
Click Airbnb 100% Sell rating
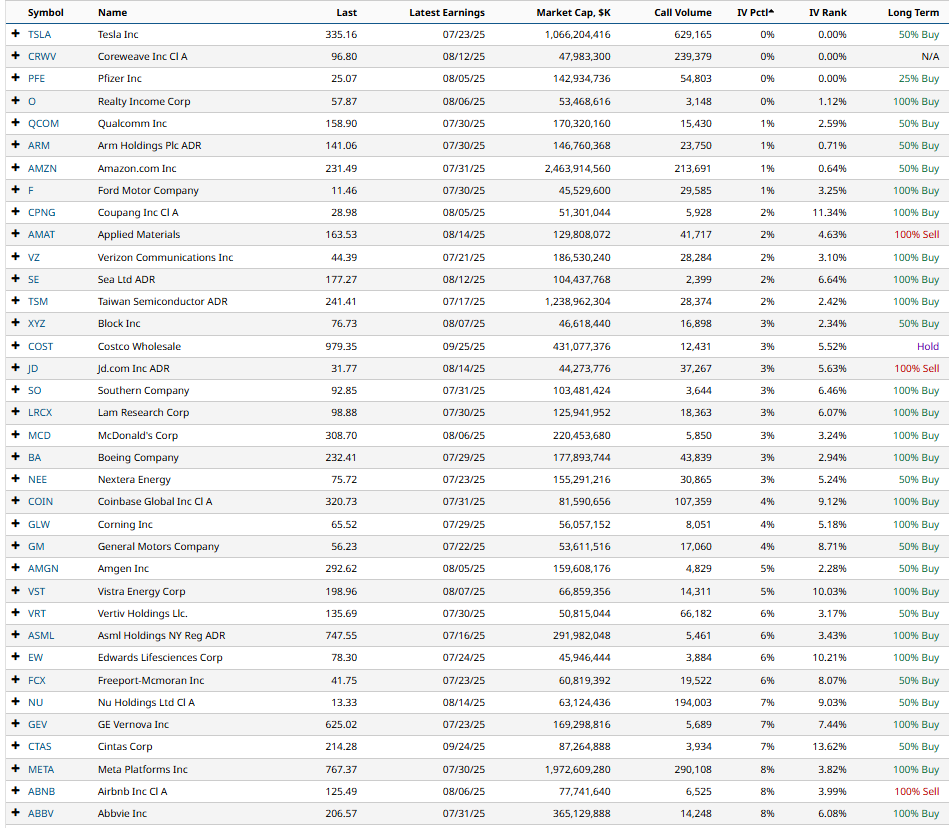(x=916, y=791)
